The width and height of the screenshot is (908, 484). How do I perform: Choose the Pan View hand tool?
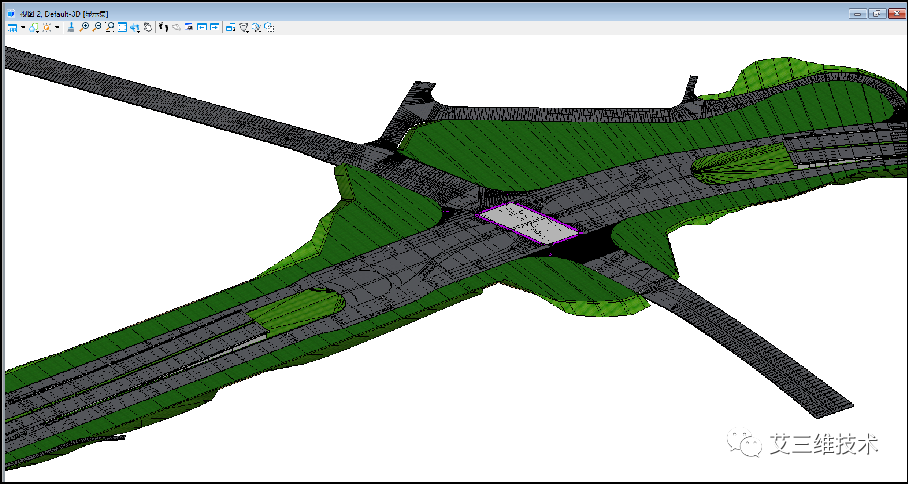(x=148, y=28)
